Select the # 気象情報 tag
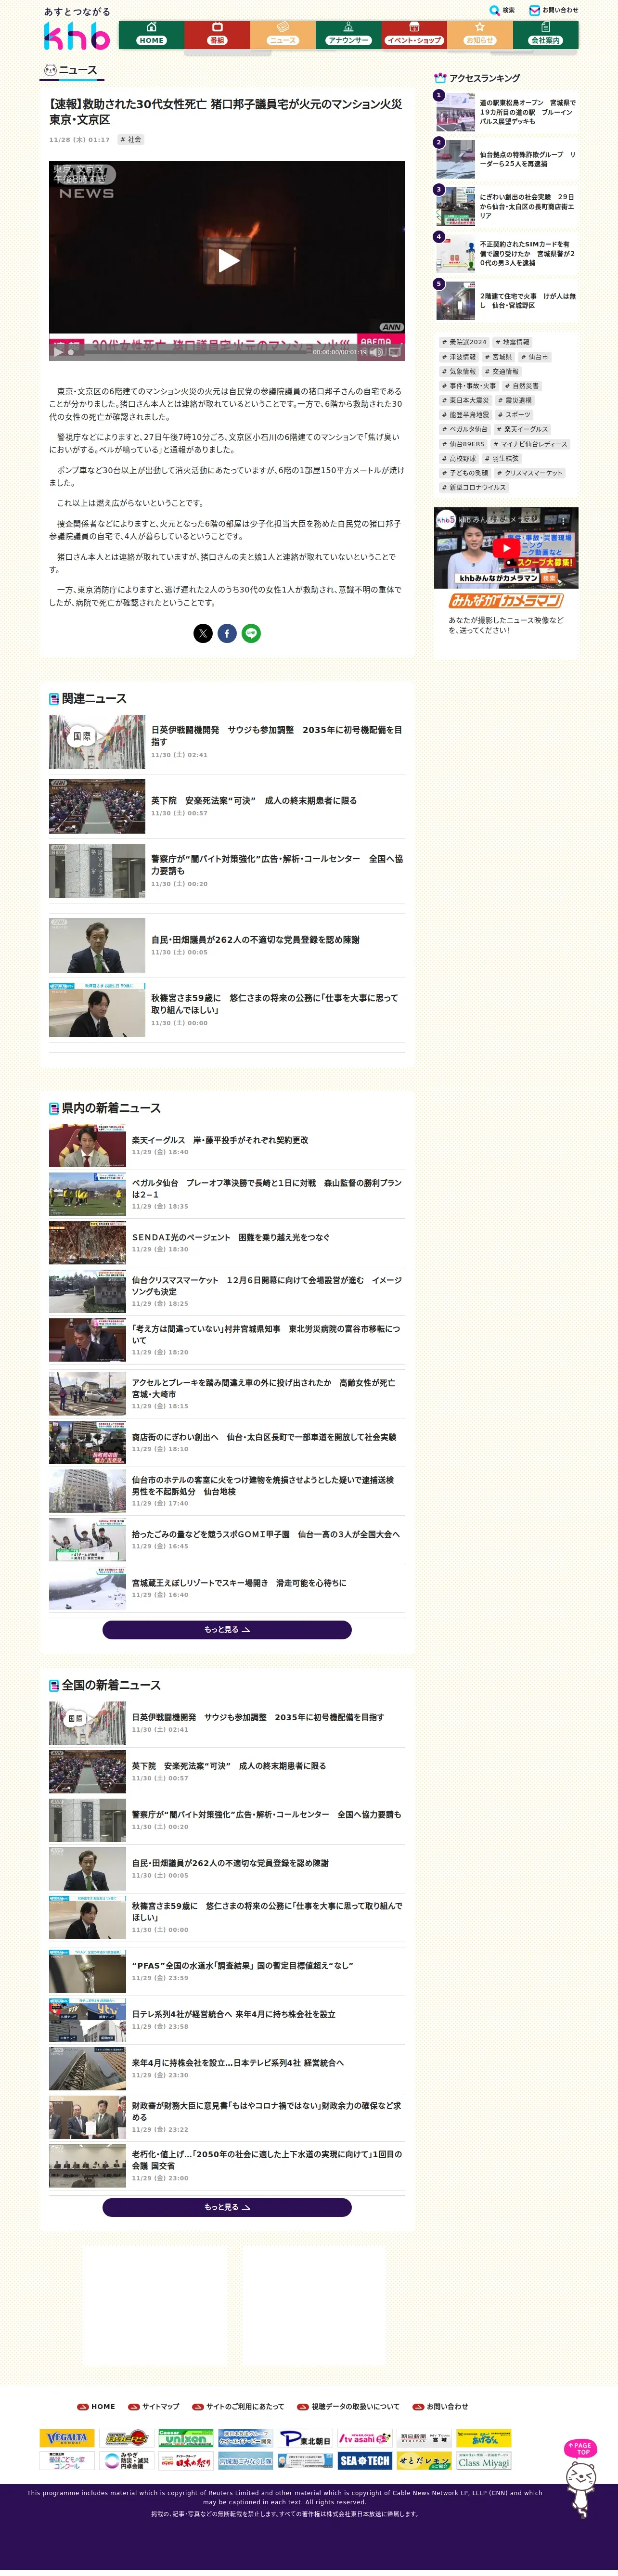 pyautogui.click(x=459, y=371)
